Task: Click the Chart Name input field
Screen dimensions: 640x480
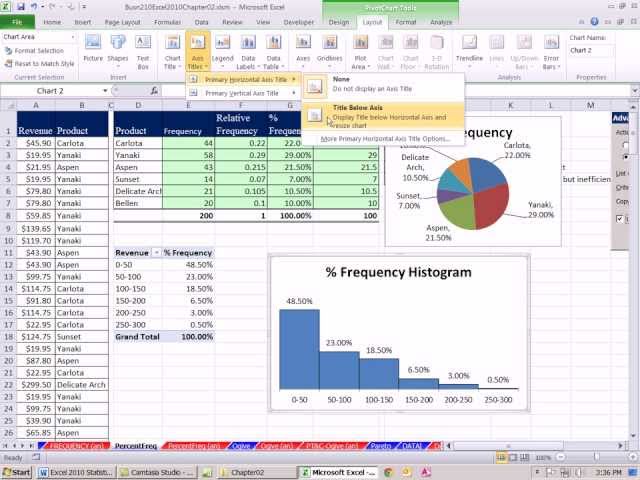Action: click(x=591, y=51)
